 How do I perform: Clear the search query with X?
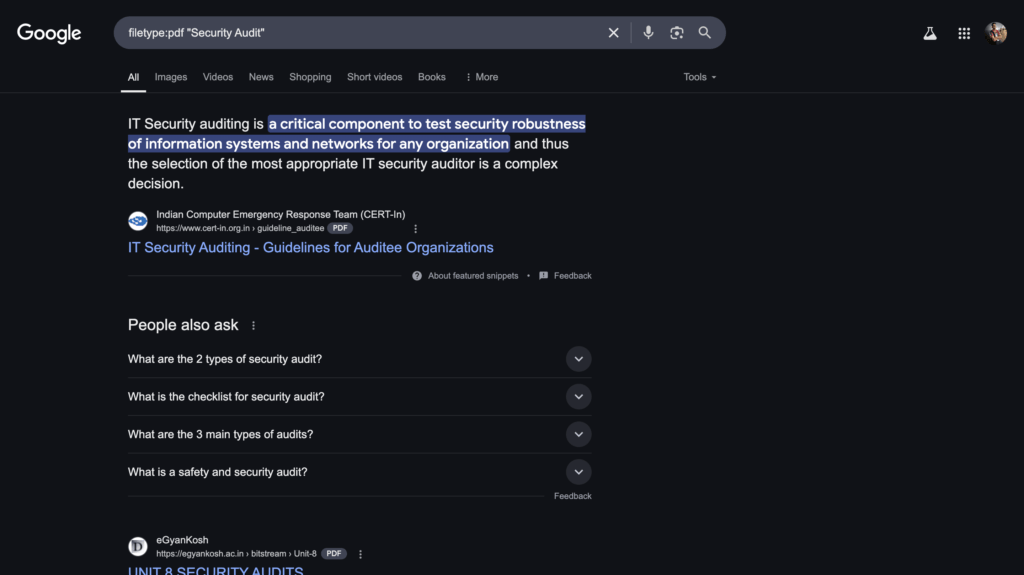coord(613,33)
